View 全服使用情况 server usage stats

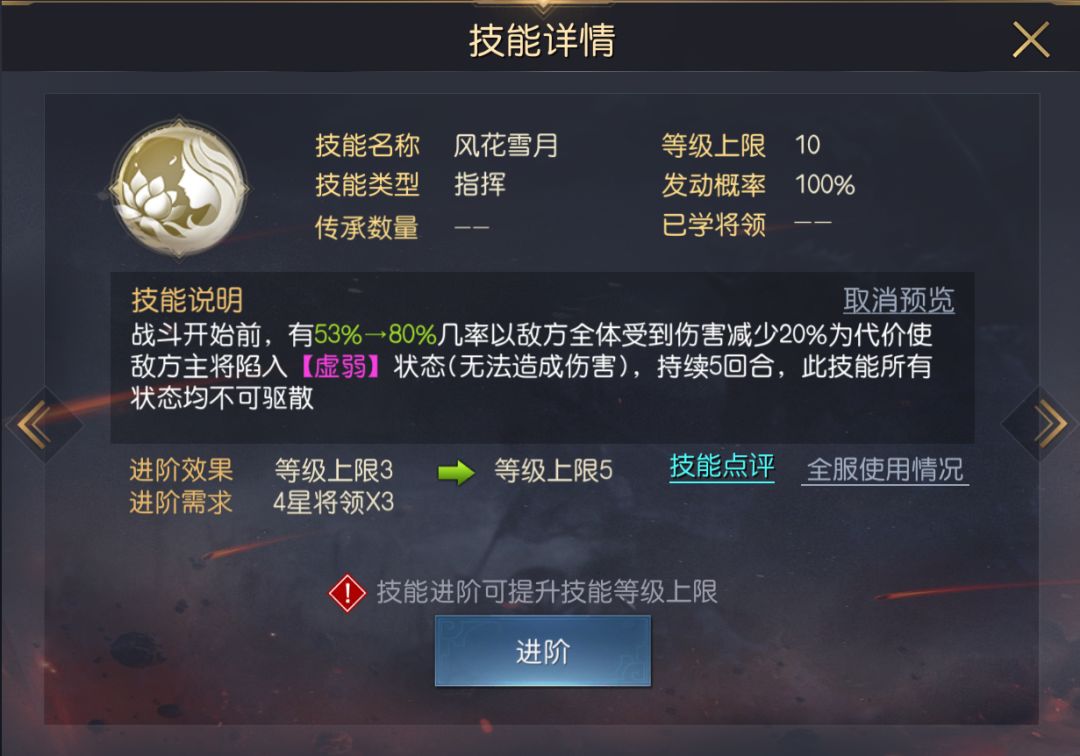884,470
